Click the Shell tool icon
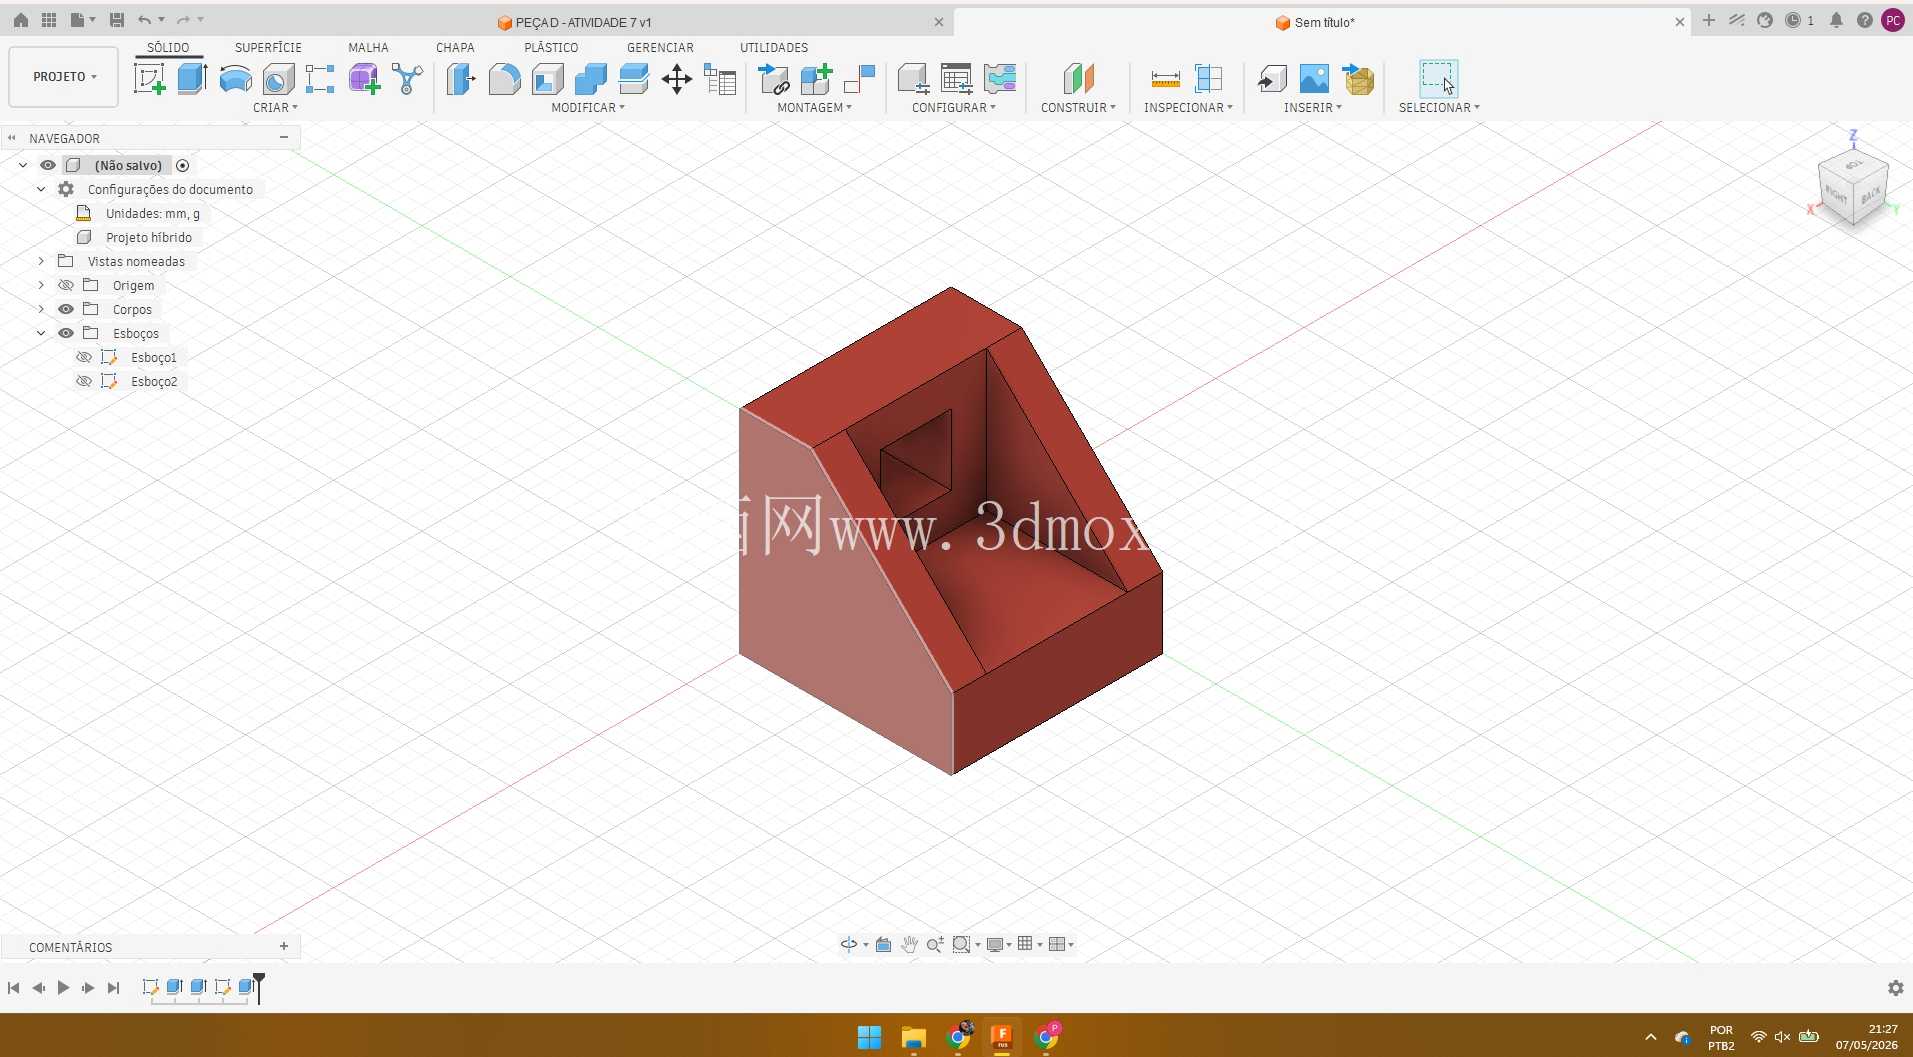 click(x=548, y=79)
